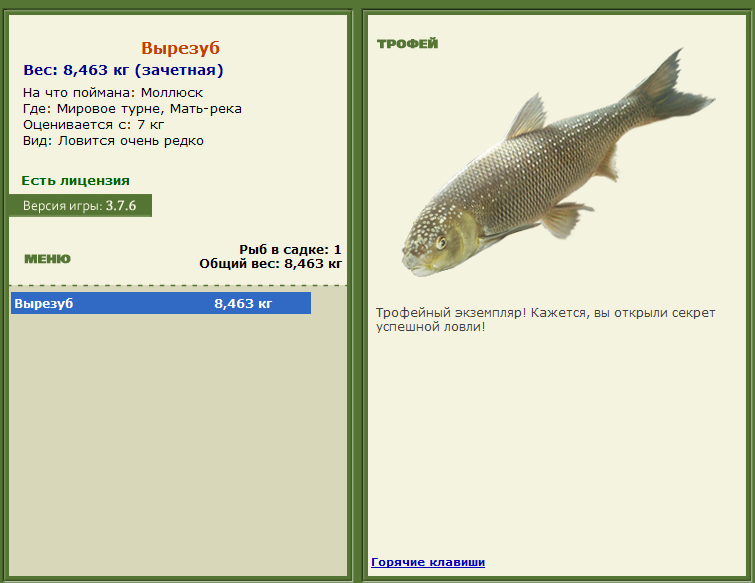Click the Оценивается с: 7 кг line
Screen dimensions: 755x583
tap(93, 125)
